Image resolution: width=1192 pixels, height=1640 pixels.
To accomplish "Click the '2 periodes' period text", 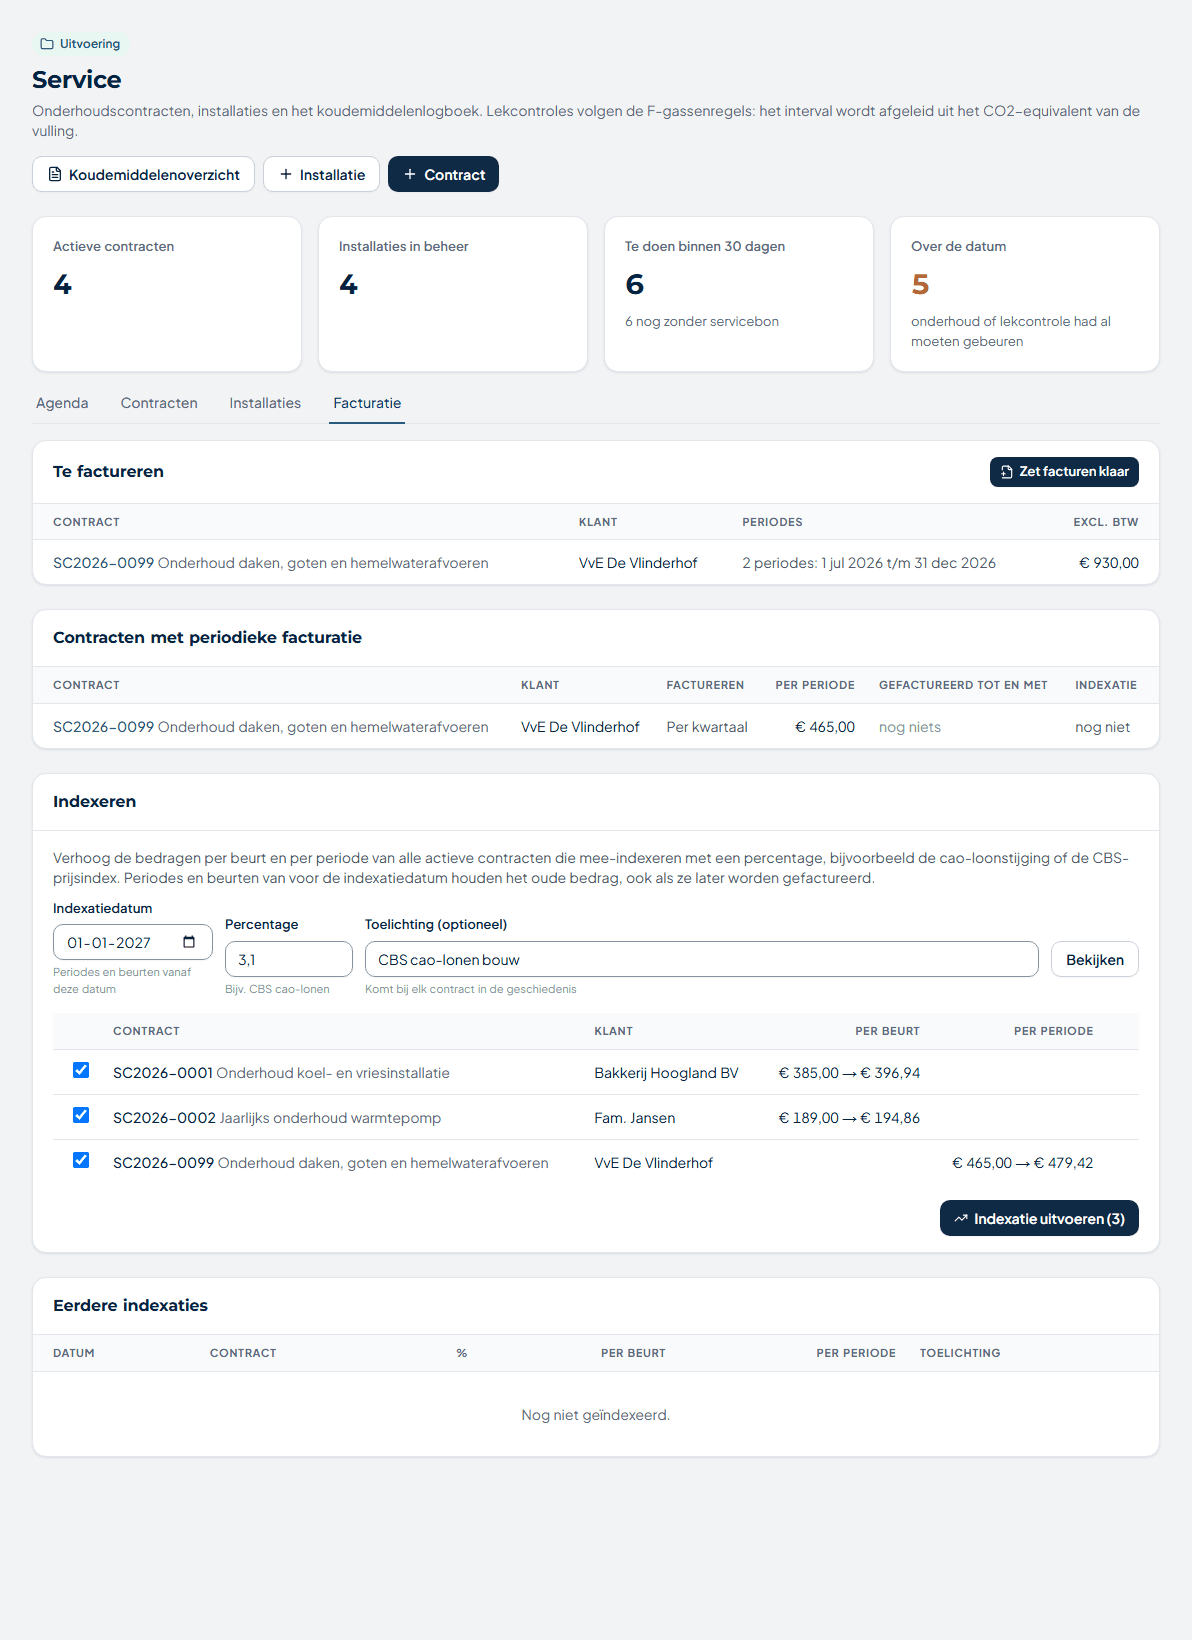I will point(869,563).
